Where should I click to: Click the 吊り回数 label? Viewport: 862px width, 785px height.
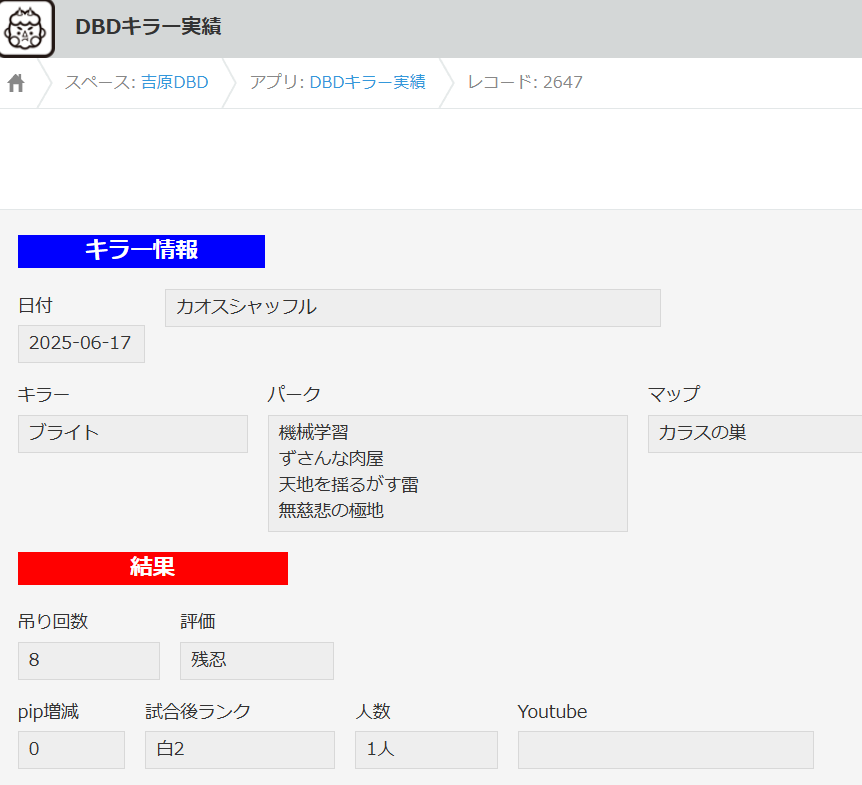point(53,621)
